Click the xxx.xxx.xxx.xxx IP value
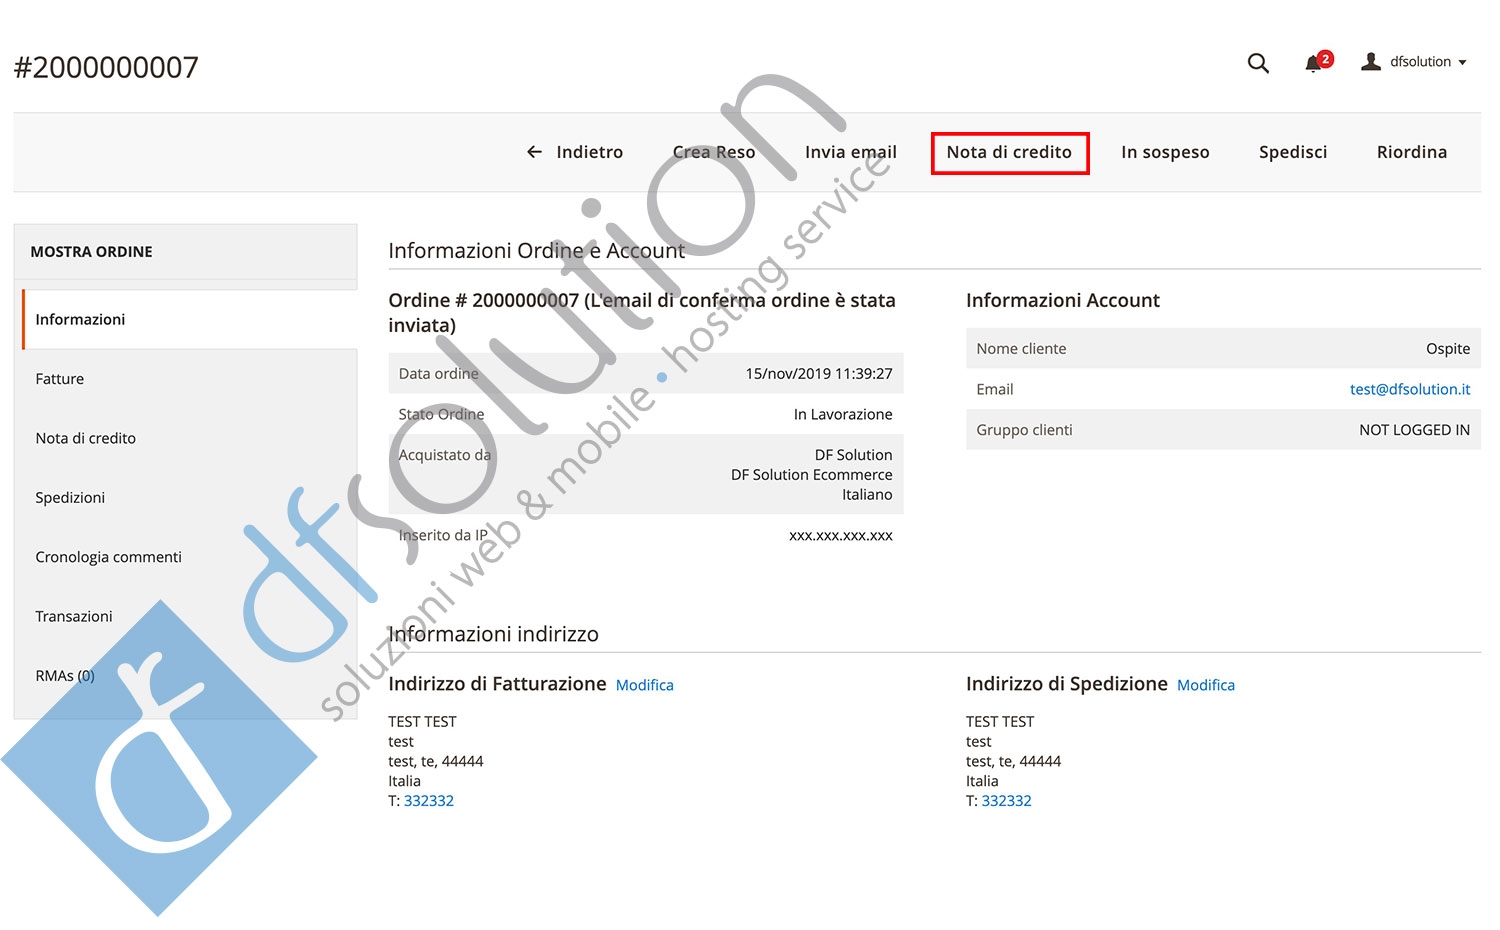This screenshot has width=1500, height=930. click(841, 536)
